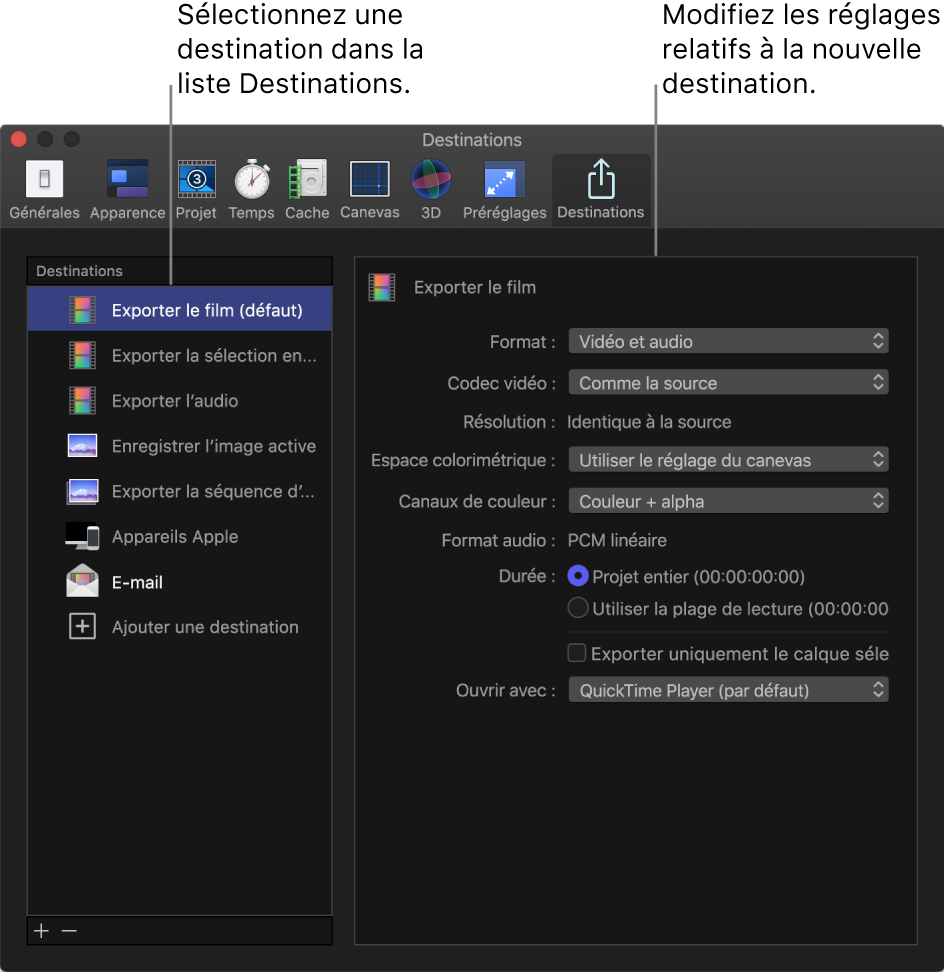The width and height of the screenshot is (944, 974).
Task: Enable exporting only the selected layer
Action: pos(577,653)
